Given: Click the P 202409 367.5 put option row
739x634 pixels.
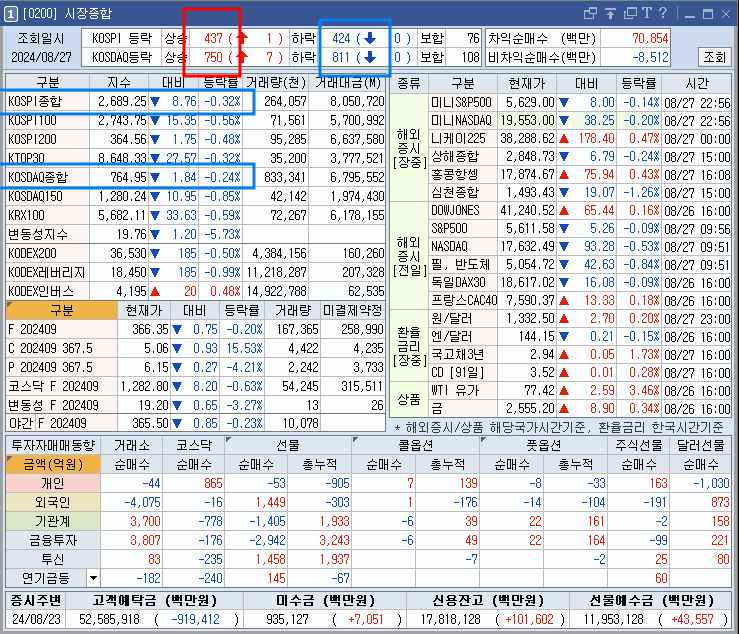Looking at the screenshot, I should [196, 367].
